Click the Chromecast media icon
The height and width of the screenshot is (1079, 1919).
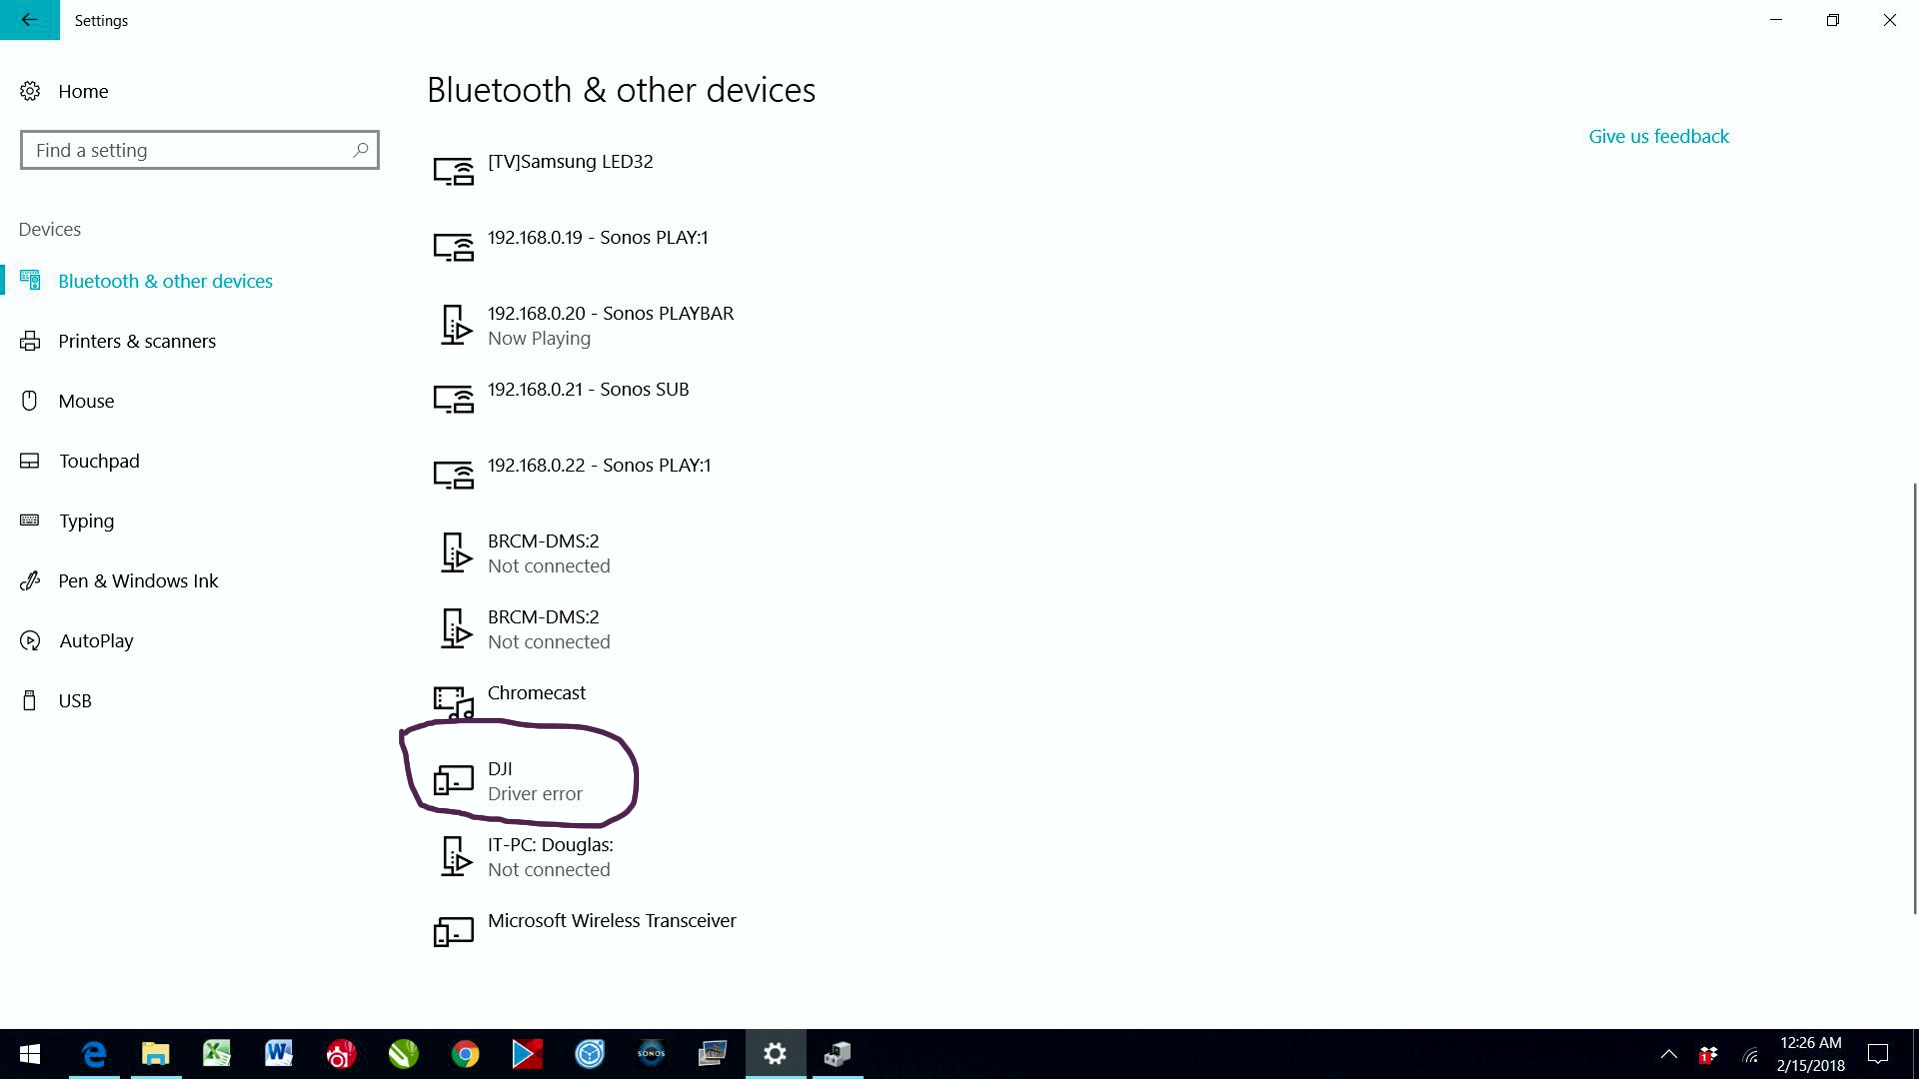453,702
